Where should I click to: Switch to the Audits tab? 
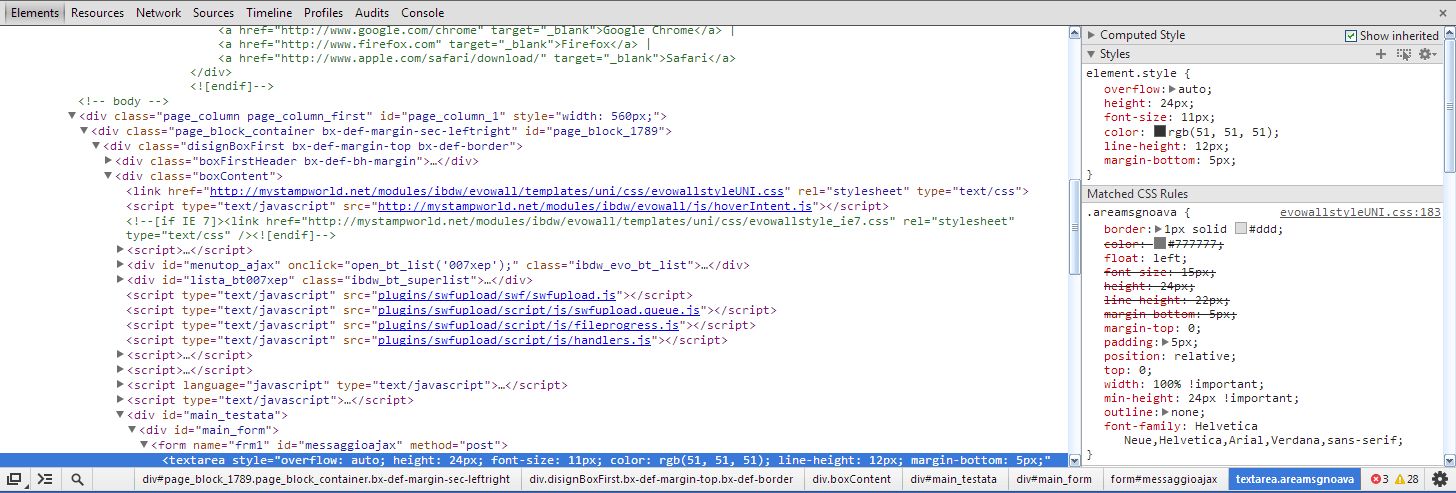(372, 13)
